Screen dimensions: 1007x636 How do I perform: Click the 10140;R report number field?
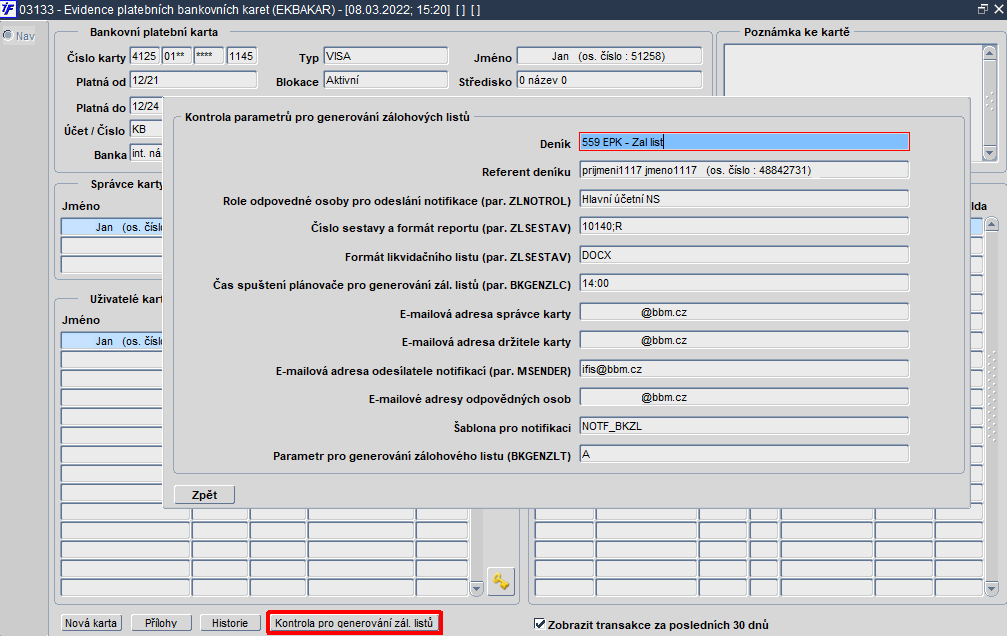744,226
